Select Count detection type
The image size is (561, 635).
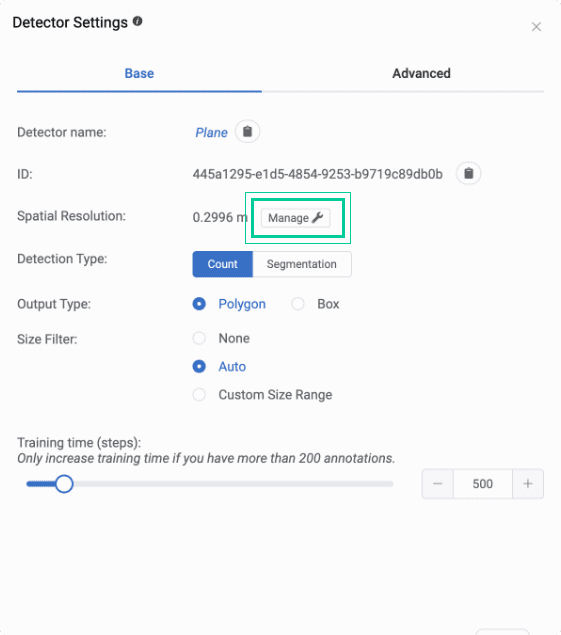coord(222,264)
